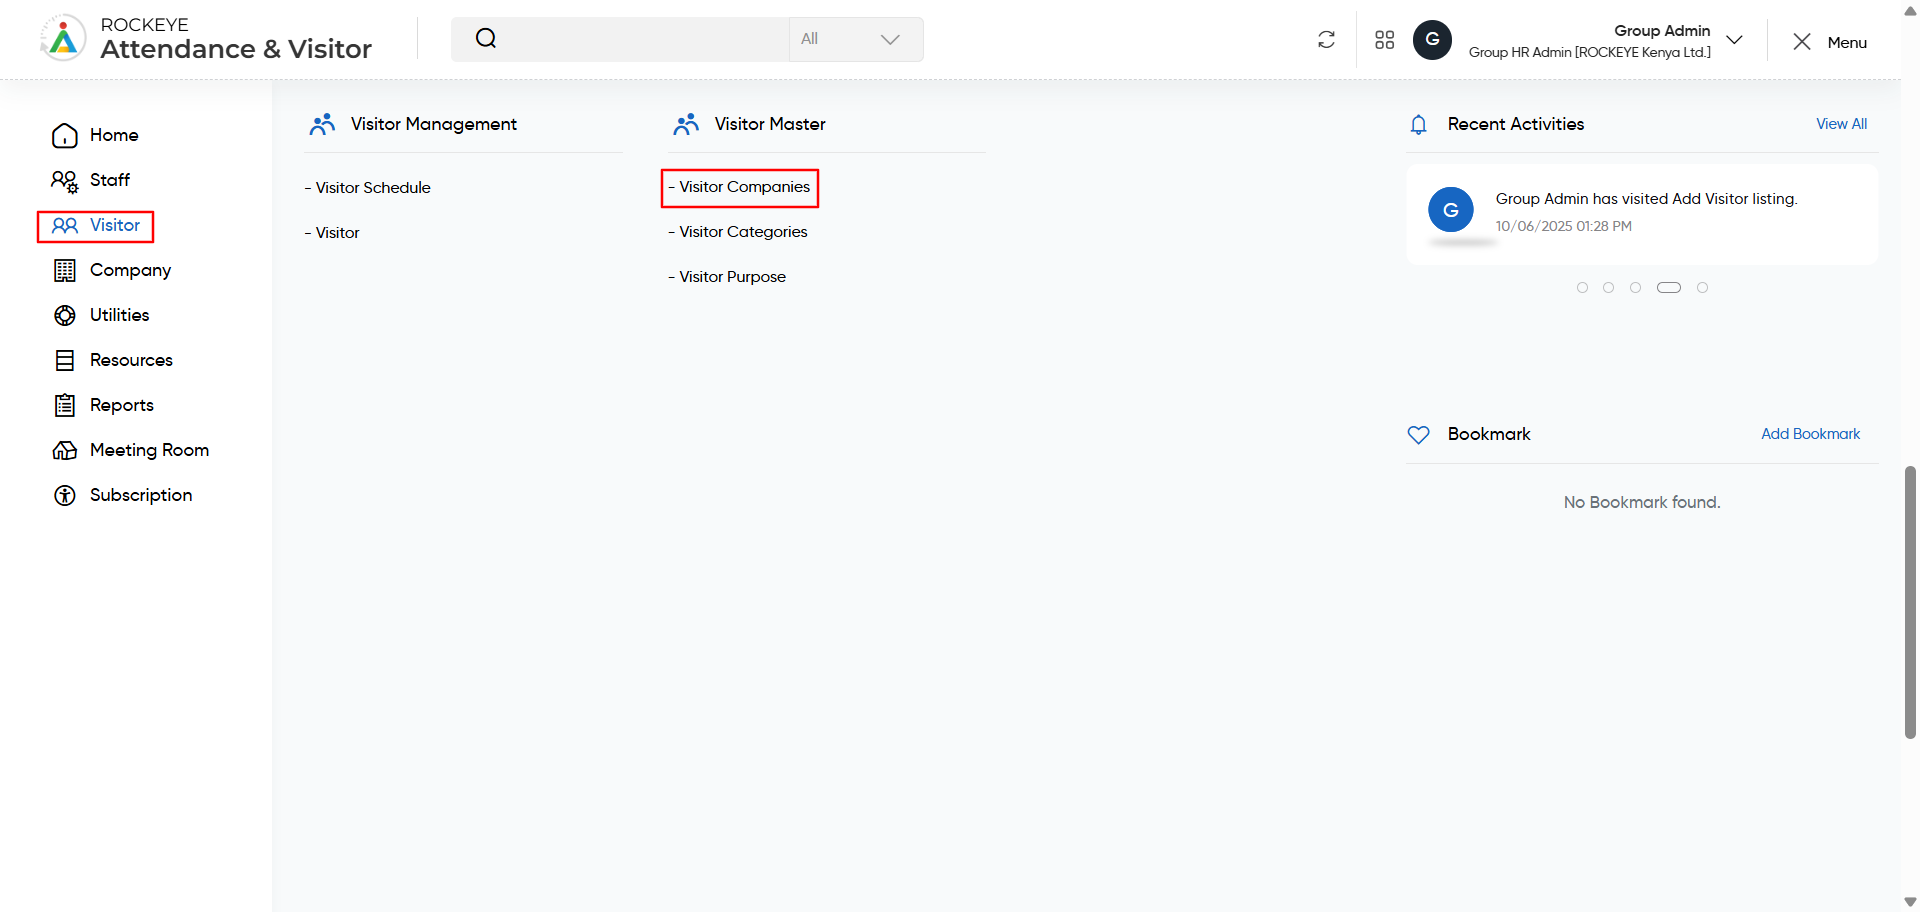Click Add Bookmark link

[x=1810, y=434]
